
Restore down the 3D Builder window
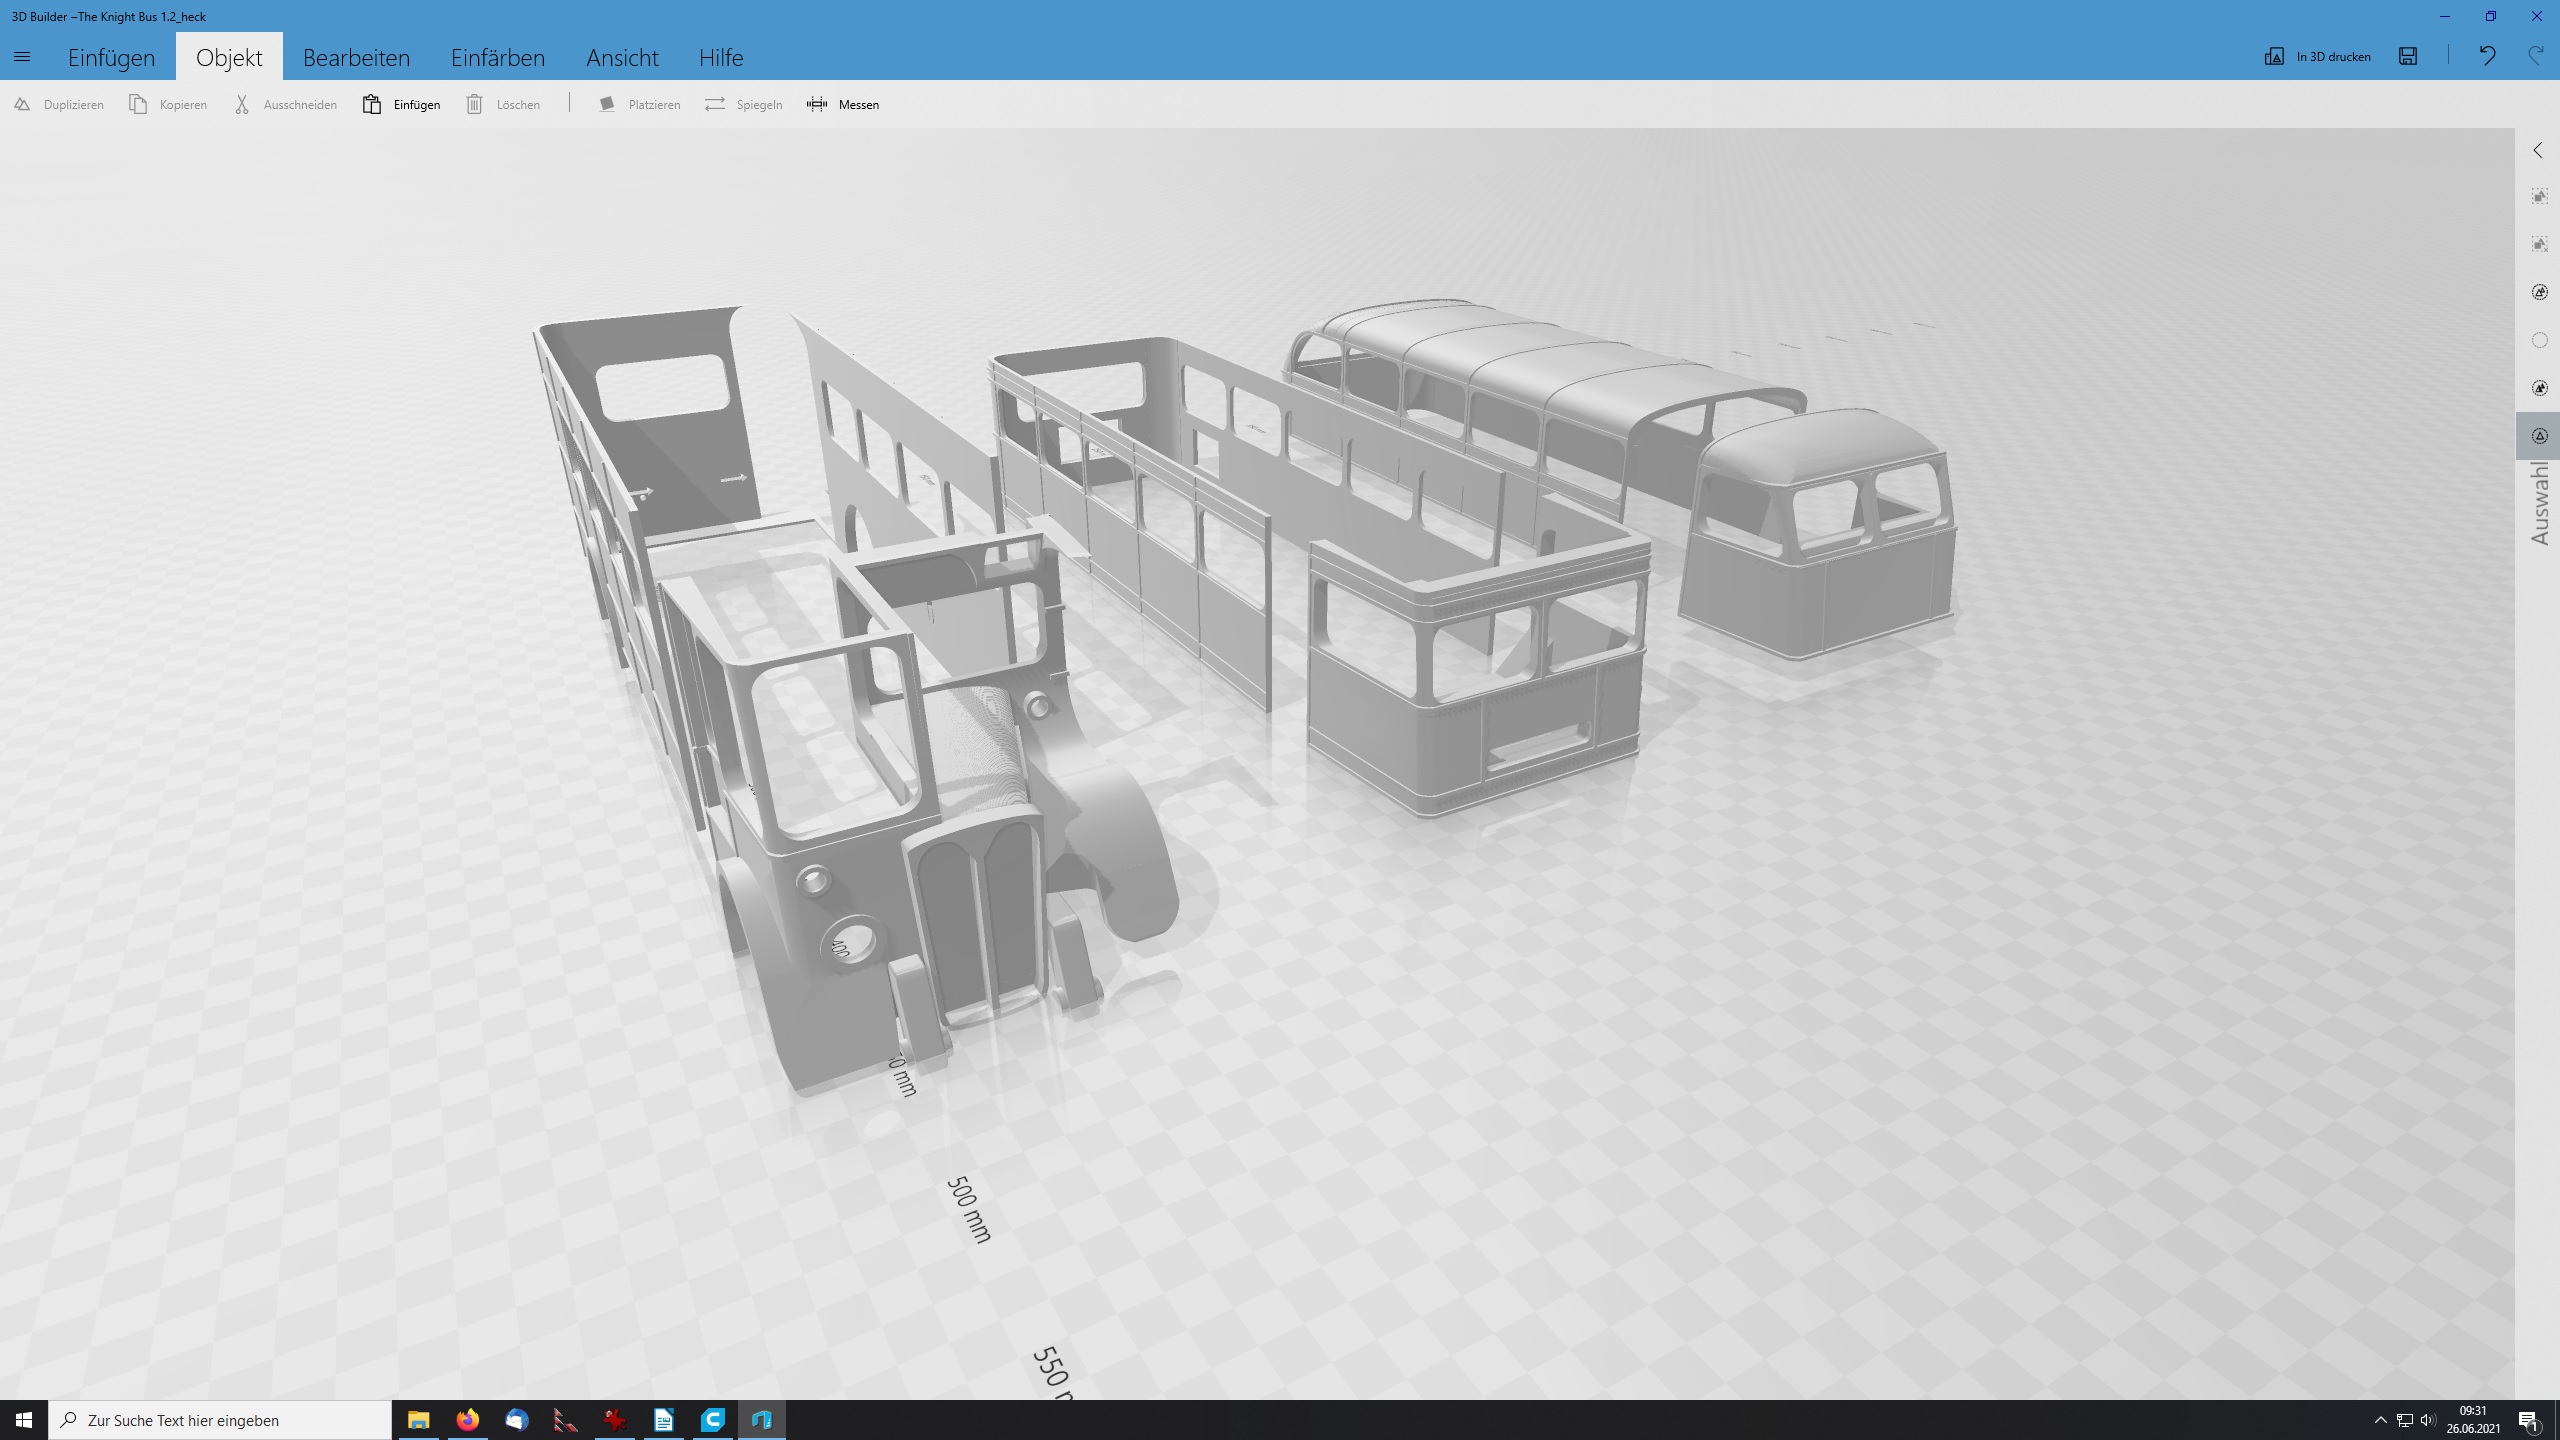click(x=2491, y=16)
